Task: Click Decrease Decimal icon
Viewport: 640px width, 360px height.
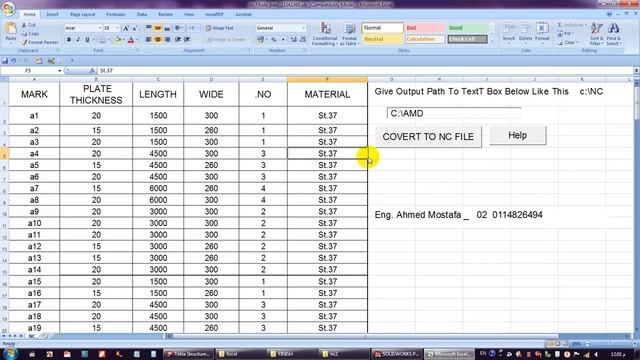Action: [x=302, y=40]
